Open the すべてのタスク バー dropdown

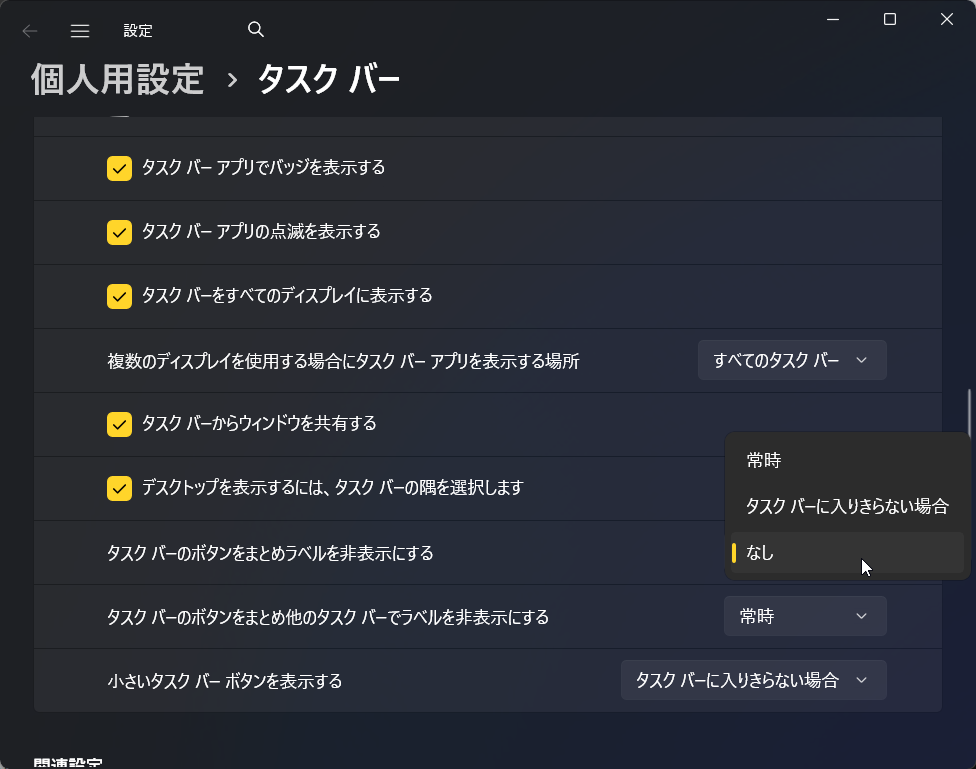click(791, 360)
